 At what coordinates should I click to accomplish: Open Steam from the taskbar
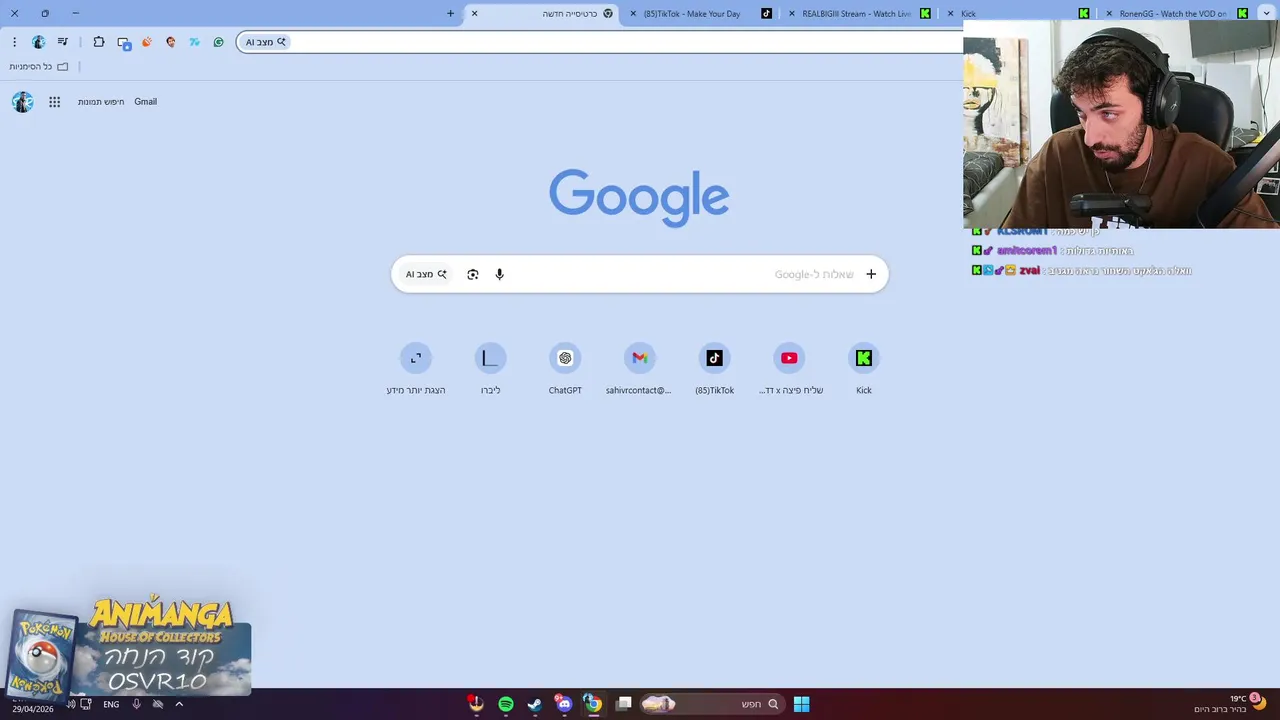[x=535, y=704]
